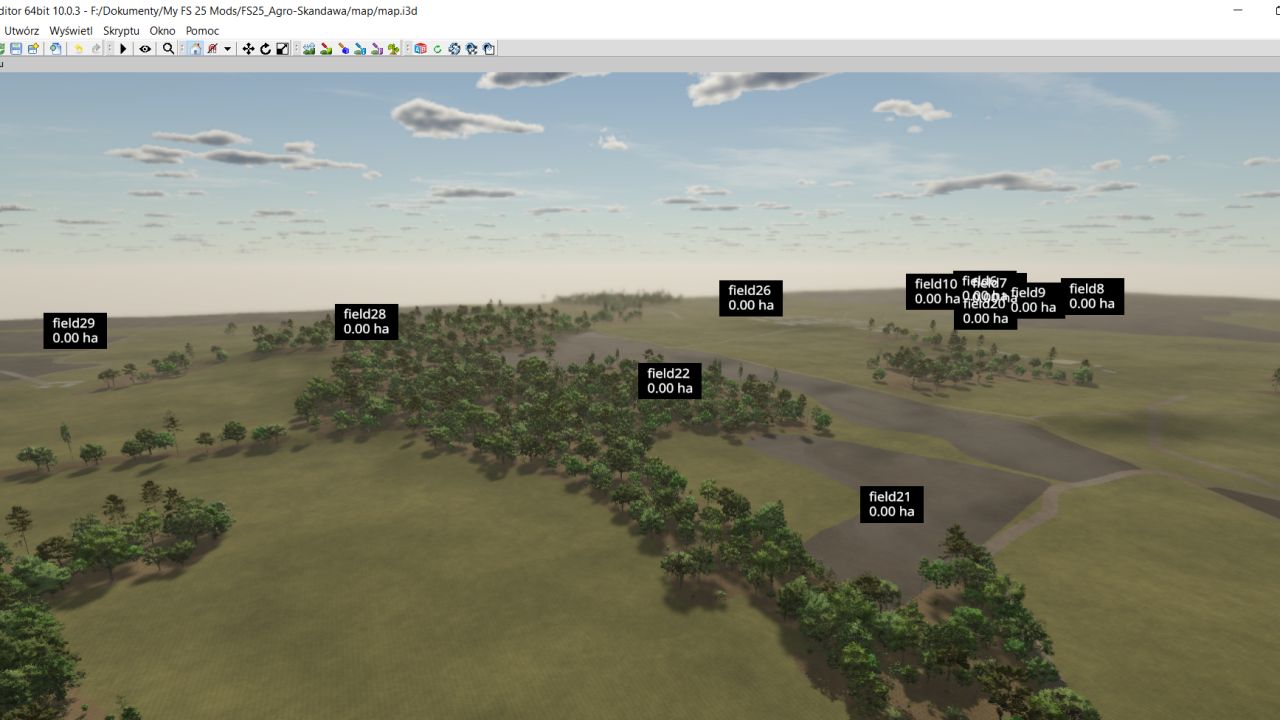Minimize the editor window

pos(1240,10)
